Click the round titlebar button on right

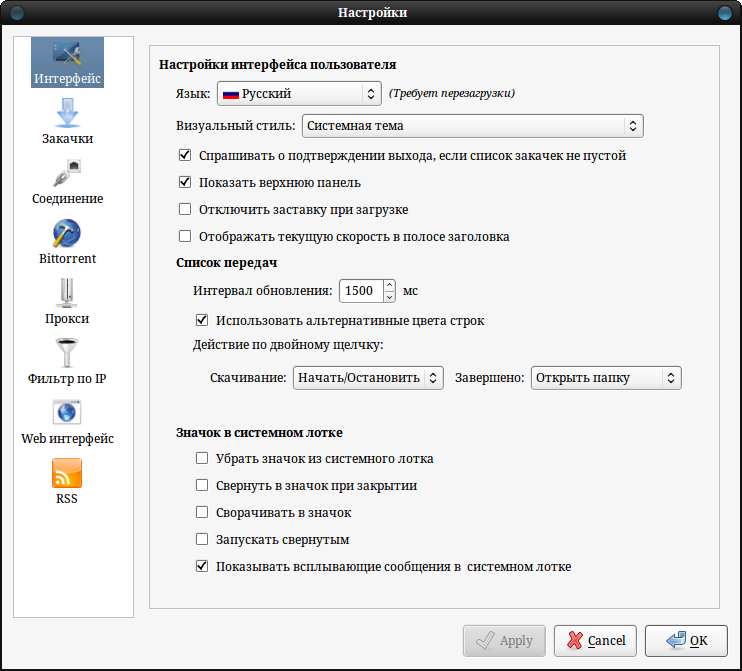tap(724, 12)
